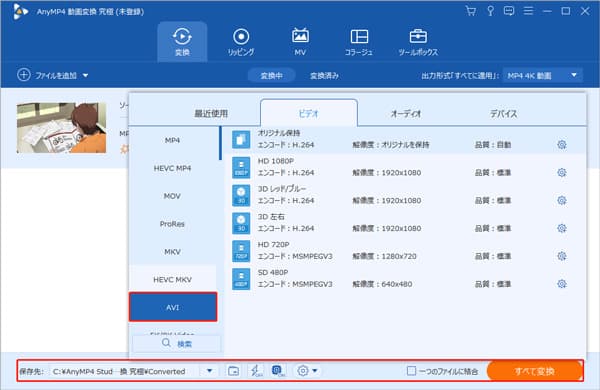The width and height of the screenshot is (600, 390).
Task: Click the 解像度：1280x720 text
Action: [384, 256]
